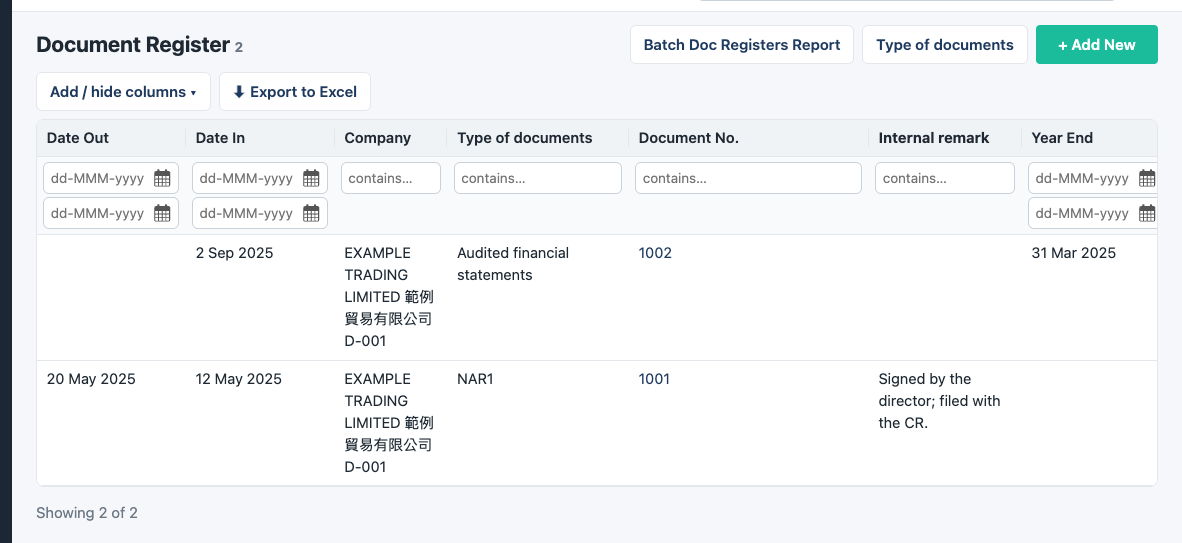Sort by Type of documents column header
The height and width of the screenshot is (543, 1182).
coord(525,138)
